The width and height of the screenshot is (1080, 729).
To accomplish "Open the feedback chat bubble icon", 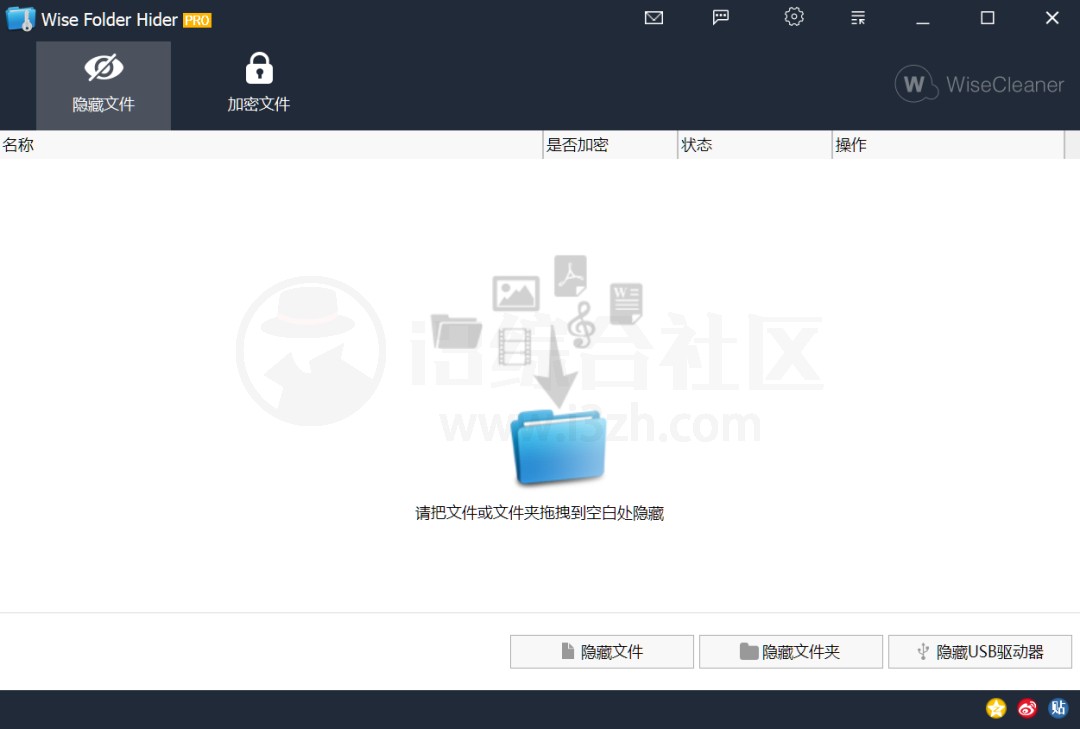I will (x=721, y=17).
